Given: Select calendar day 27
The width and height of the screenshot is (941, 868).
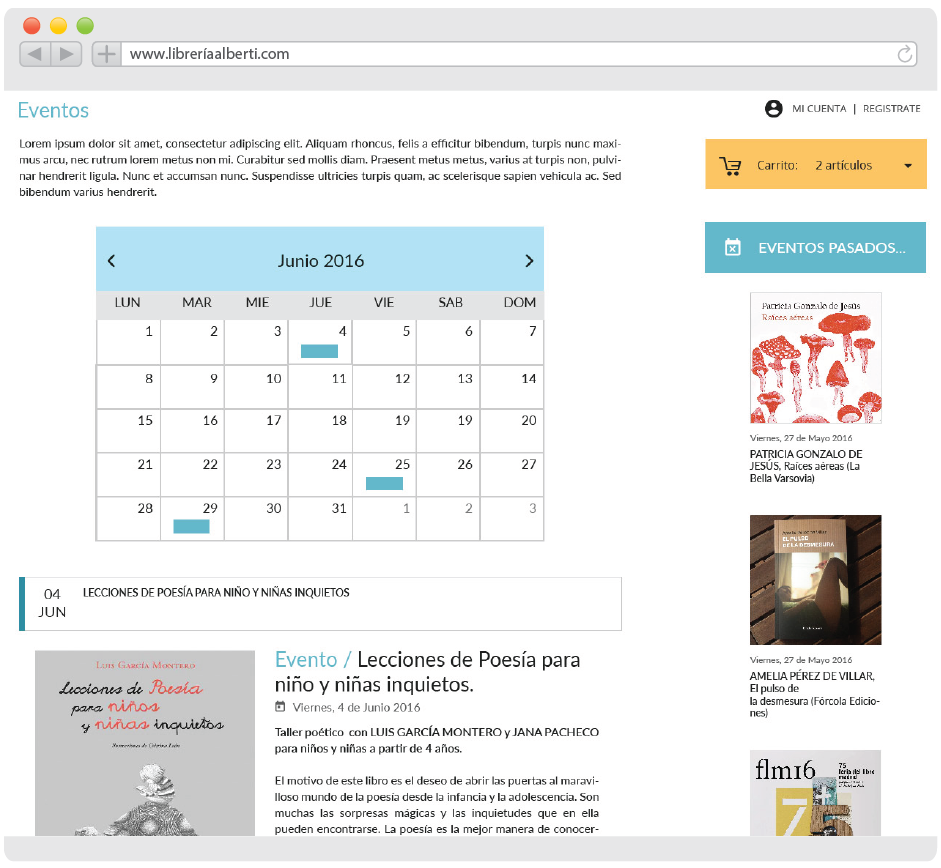Looking at the screenshot, I should point(512,475).
